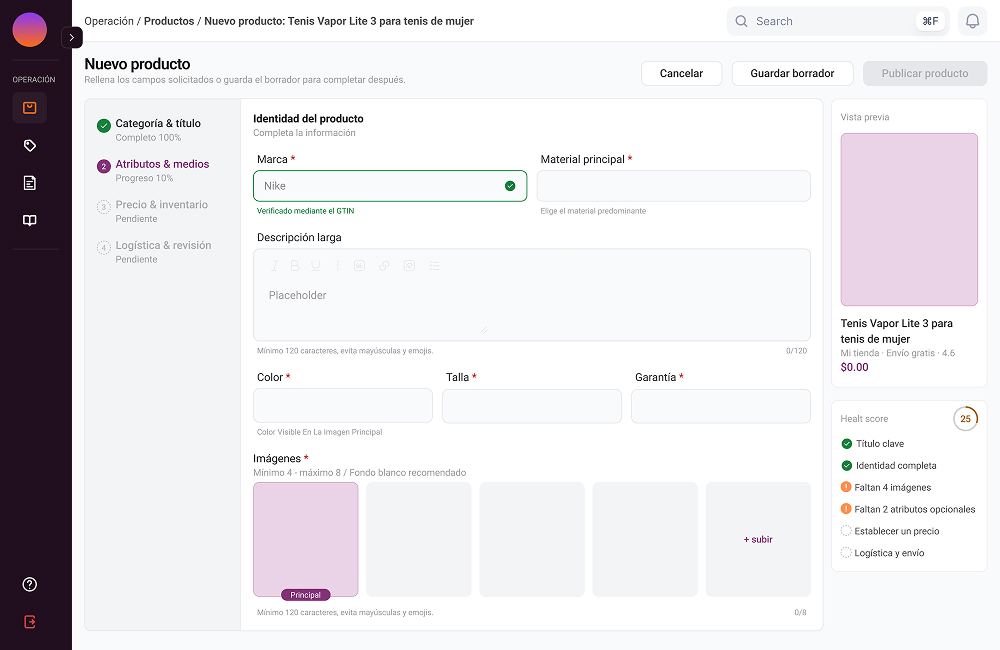Click the Search field in the top bar
Viewport: 1000px width, 650px height.
(x=837, y=21)
